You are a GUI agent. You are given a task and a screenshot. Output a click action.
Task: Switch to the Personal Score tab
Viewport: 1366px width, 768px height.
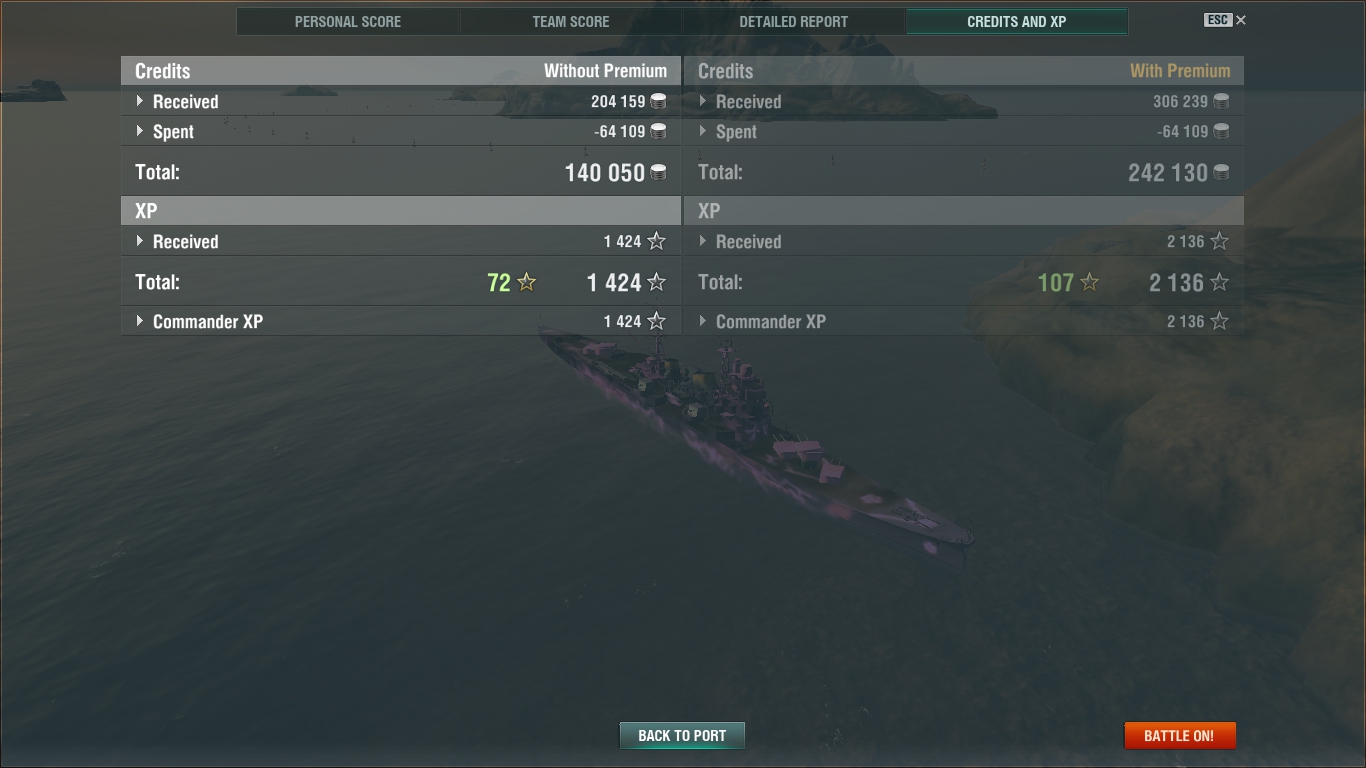(x=348, y=21)
